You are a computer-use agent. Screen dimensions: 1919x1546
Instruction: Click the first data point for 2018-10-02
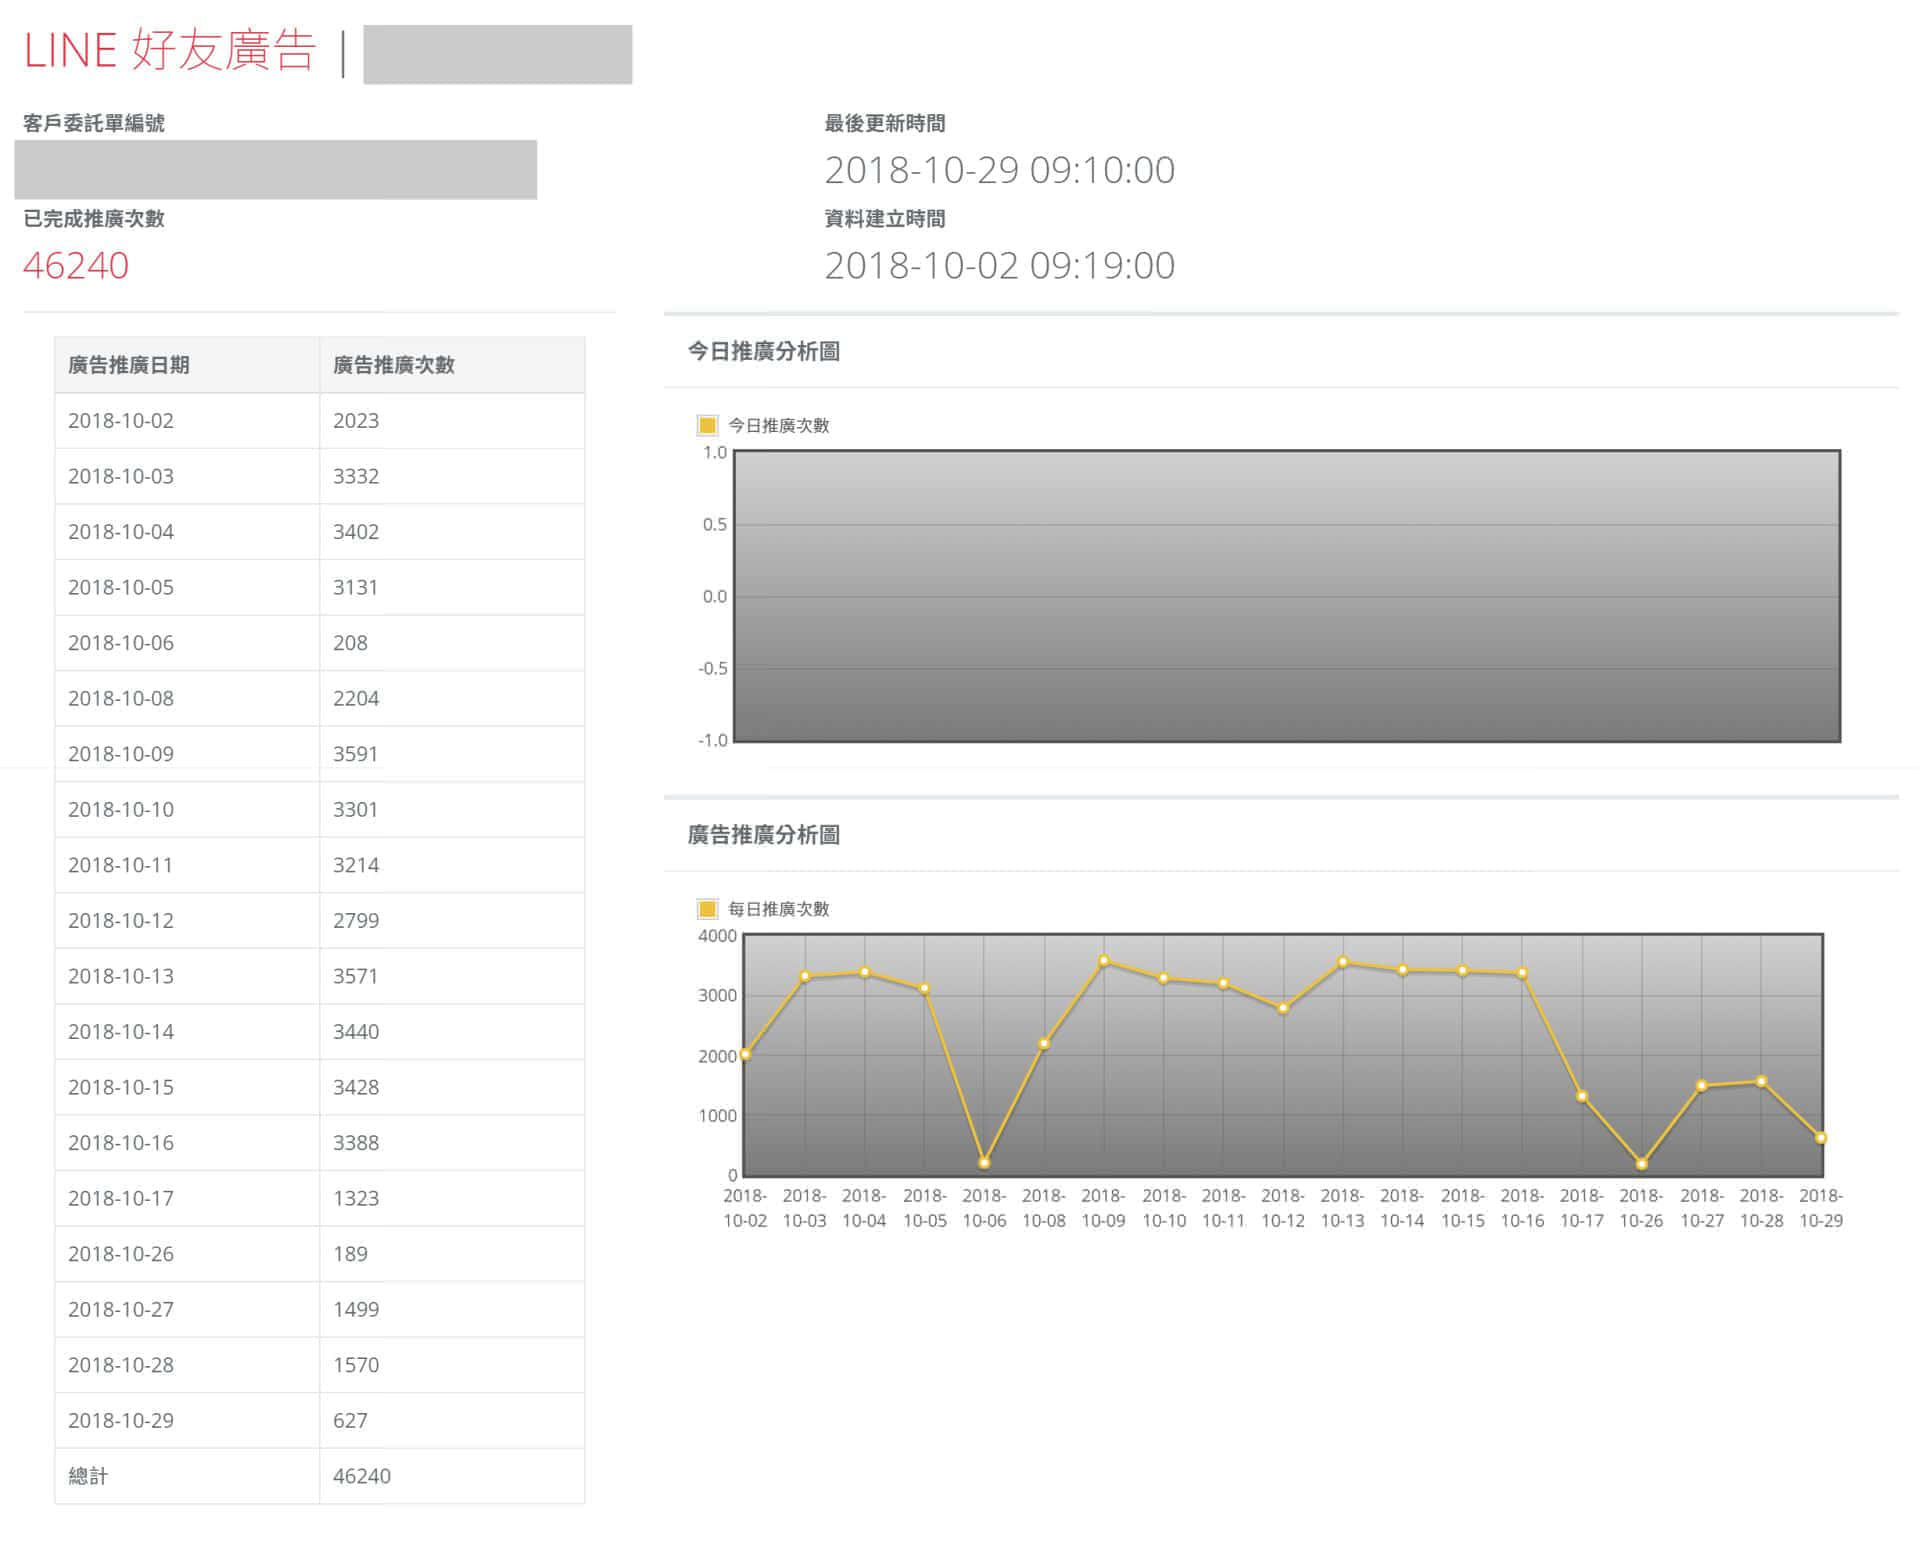[746, 1053]
